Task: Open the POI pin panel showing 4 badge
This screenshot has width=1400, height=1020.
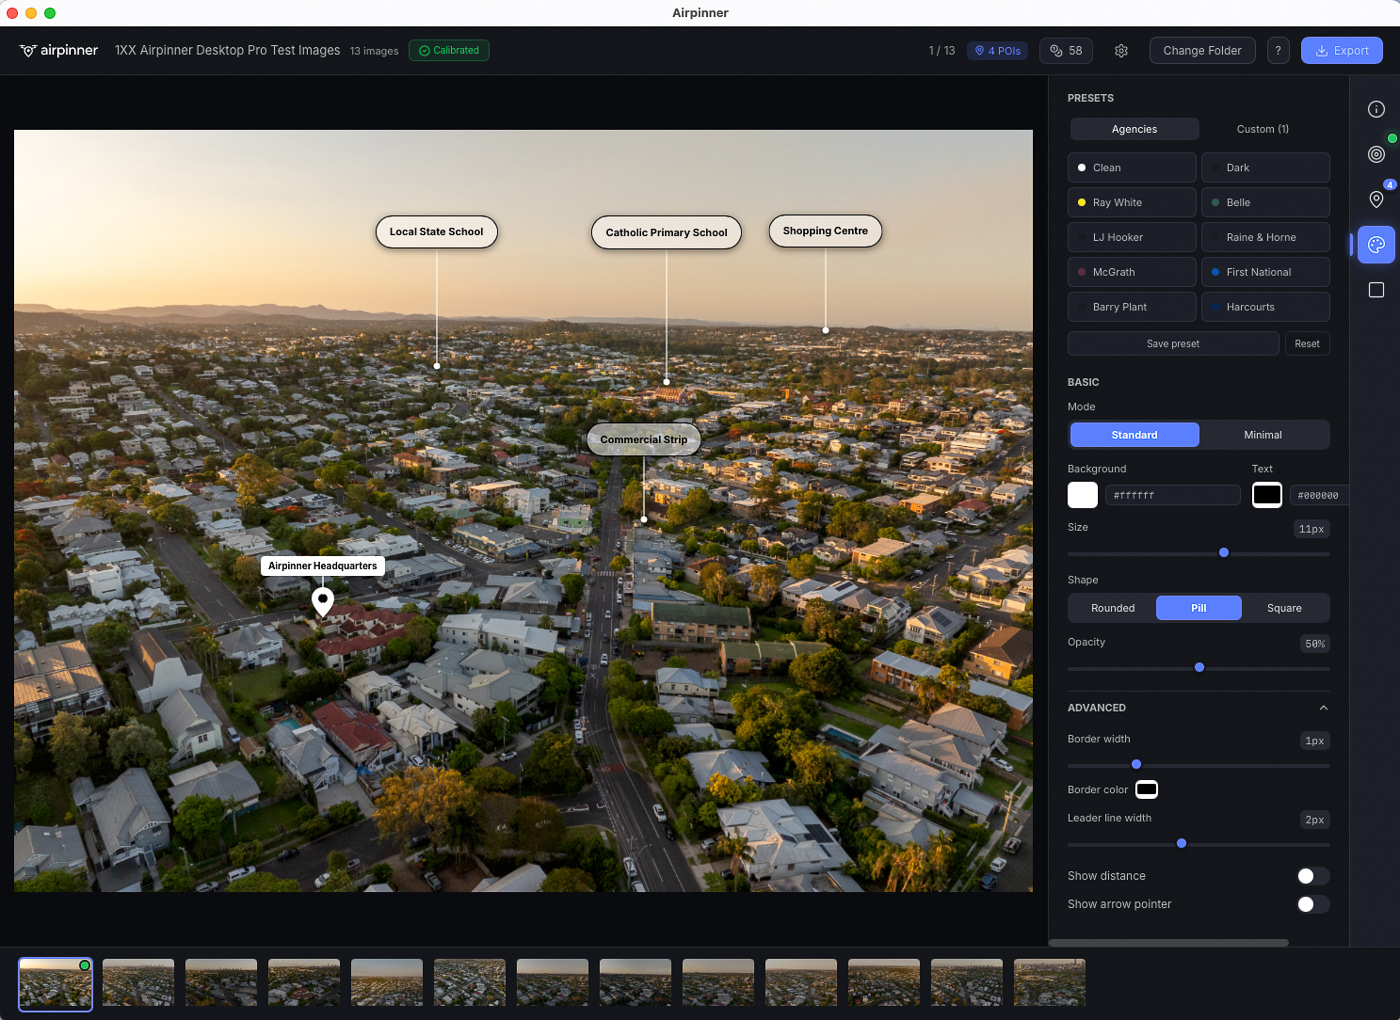Action: (1376, 199)
